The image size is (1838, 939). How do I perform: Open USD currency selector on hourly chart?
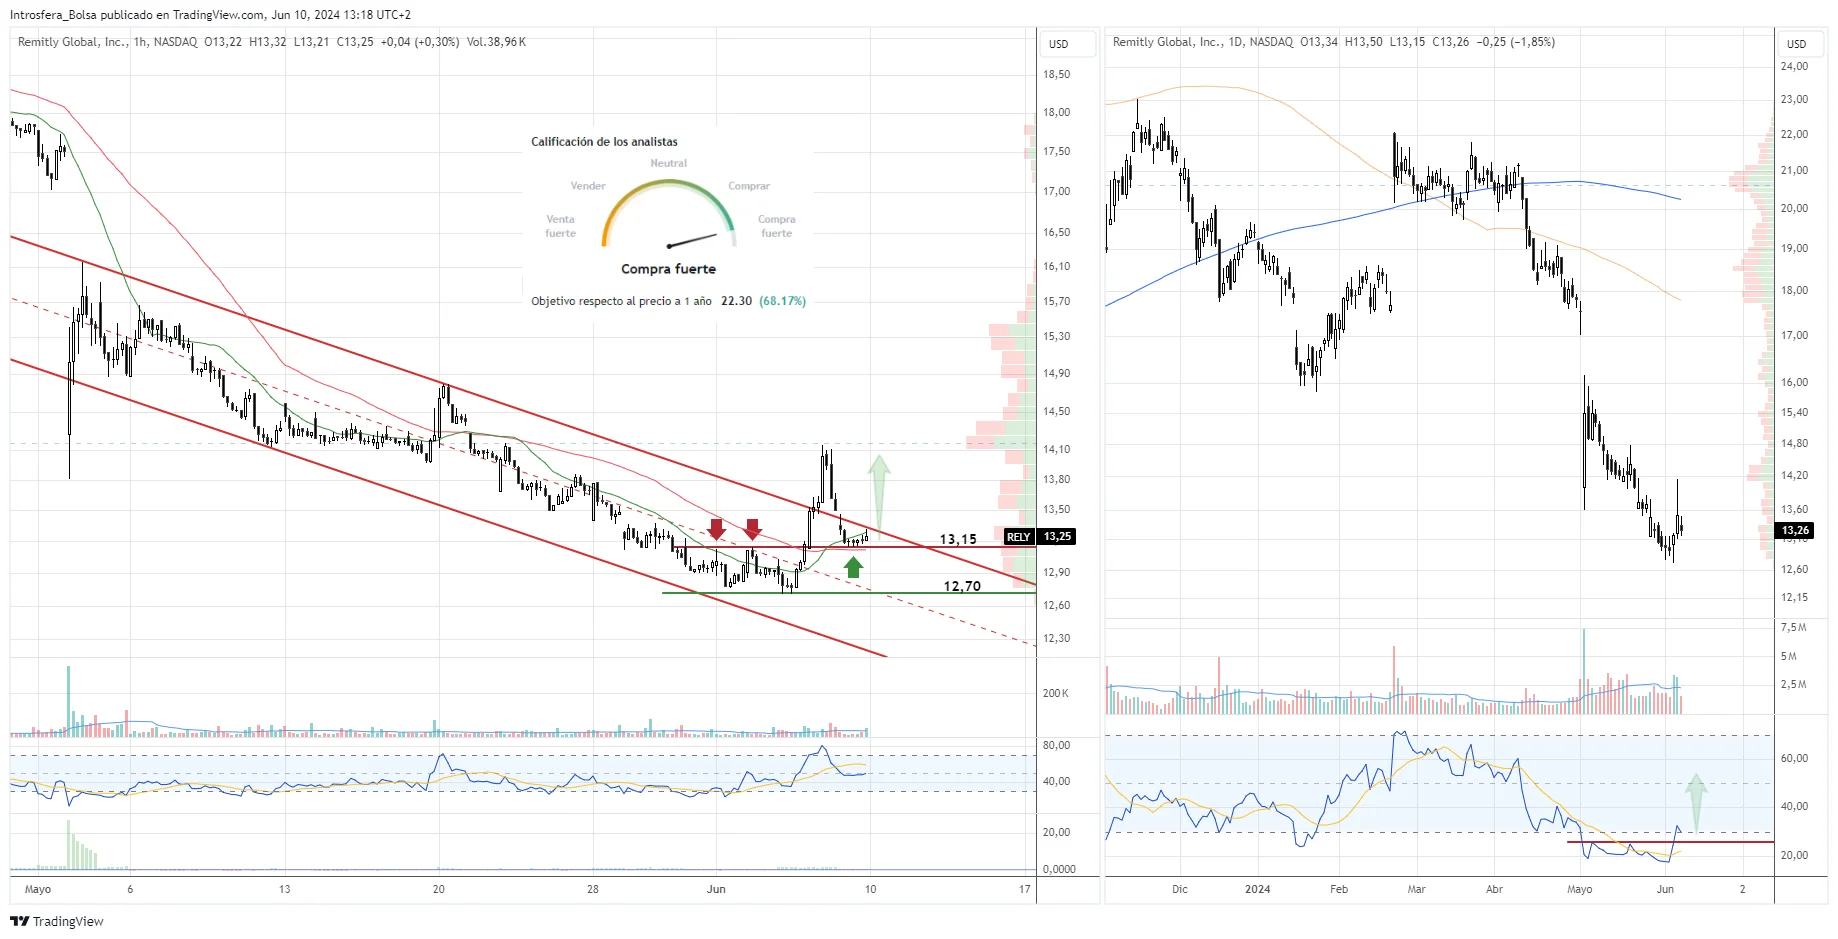point(1059,44)
